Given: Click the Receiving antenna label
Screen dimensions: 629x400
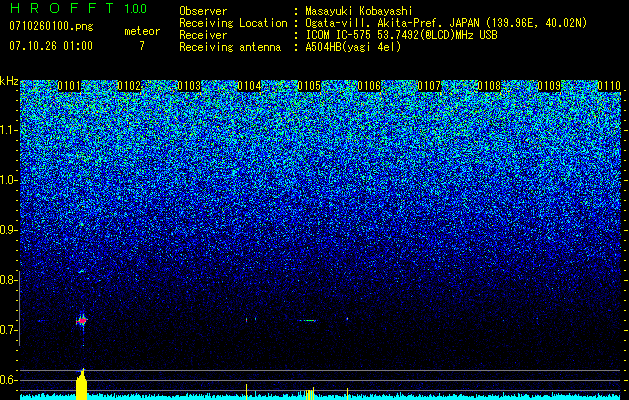Looking at the screenshot, I should pos(230,47).
